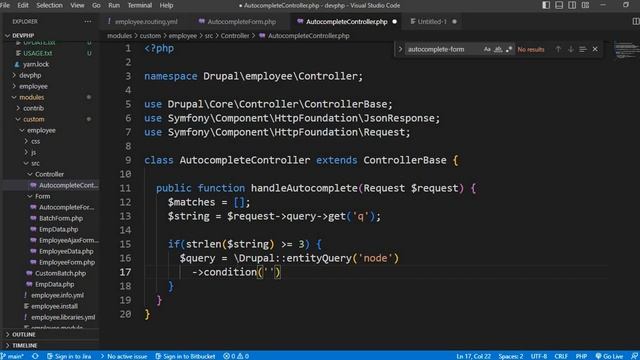
Task: Click the find input containing autocomplete-form
Action: point(443,49)
